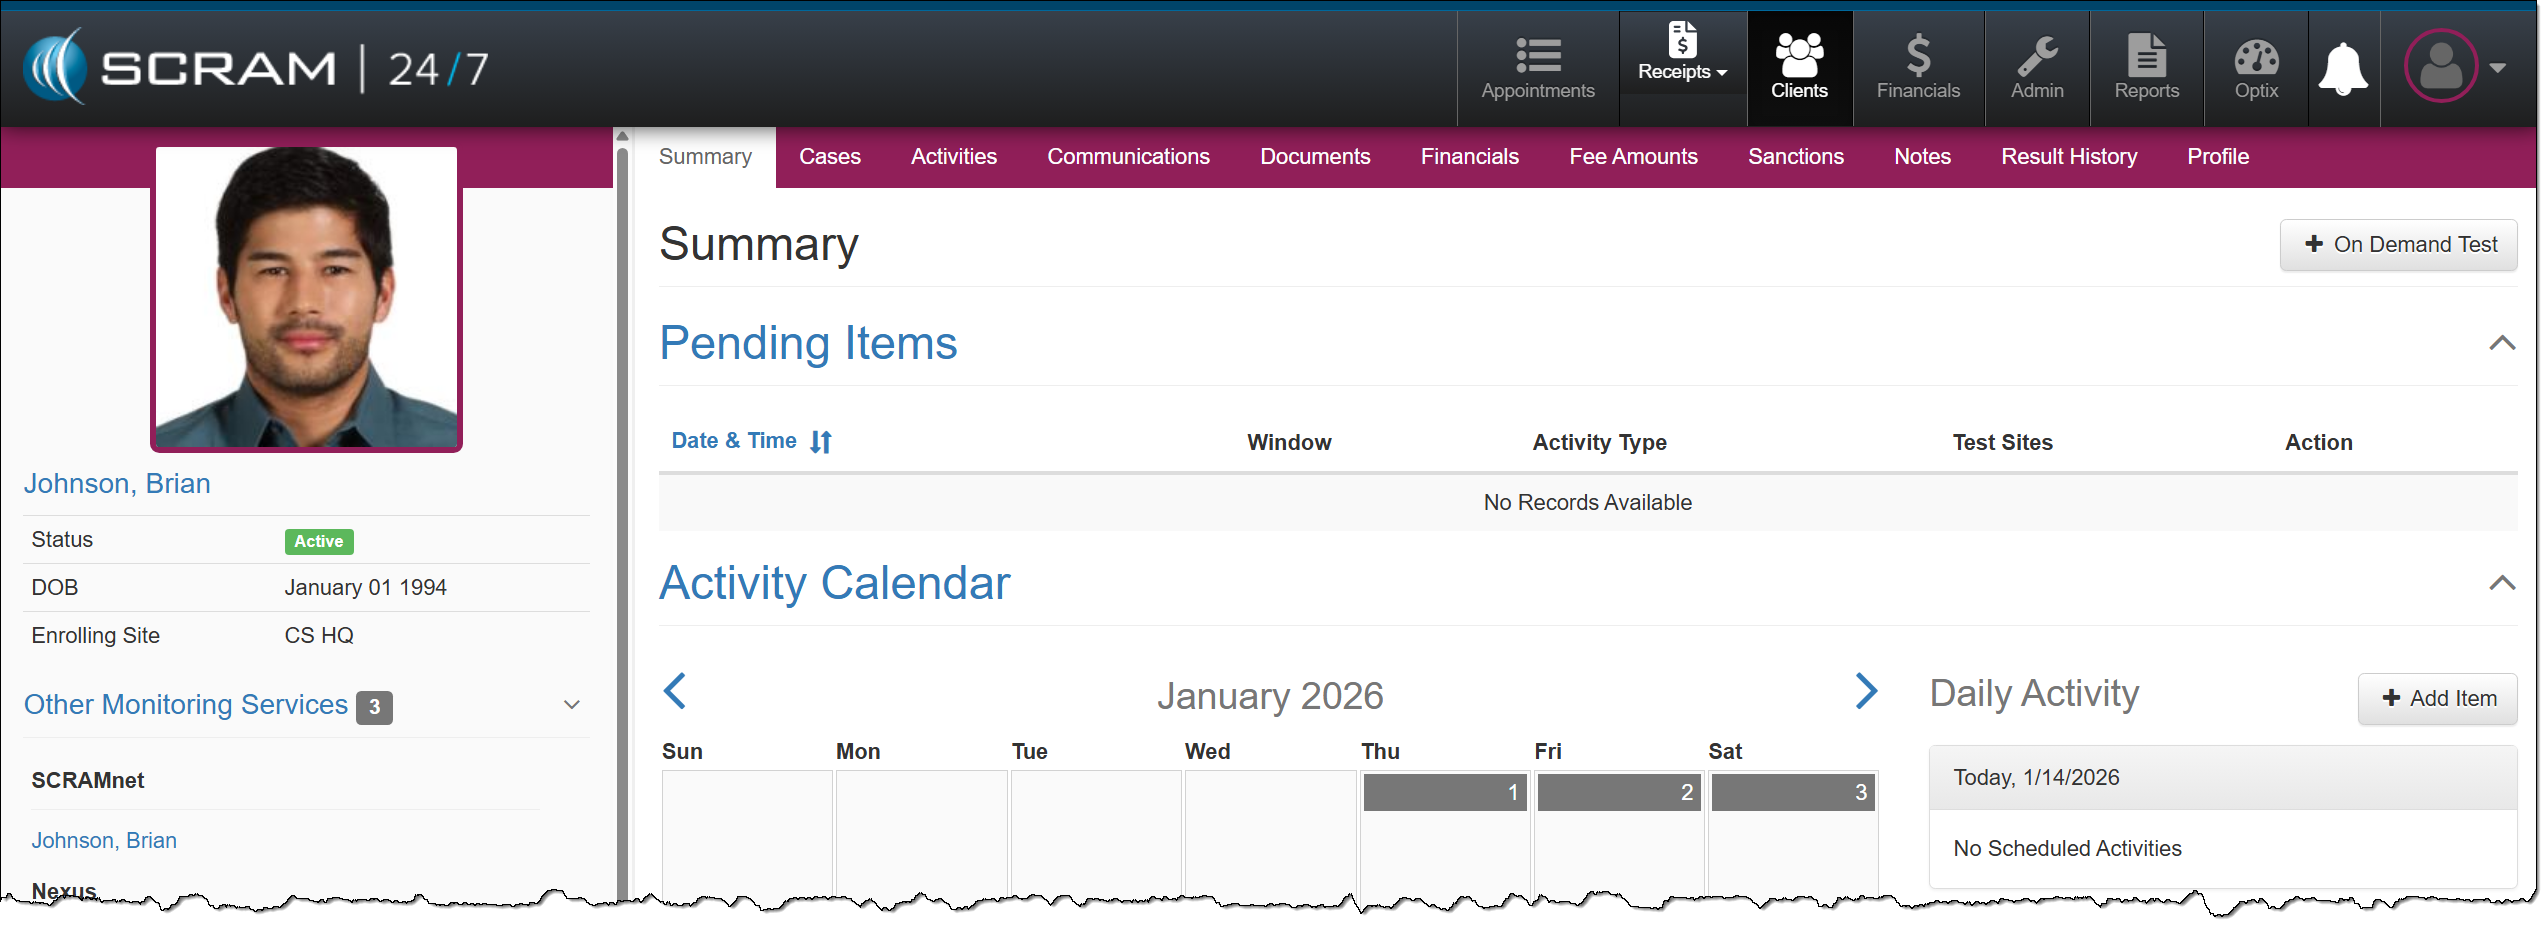Go to next month in calendar
The width and height of the screenshot is (2544, 927).
pyautogui.click(x=1866, y=691)
